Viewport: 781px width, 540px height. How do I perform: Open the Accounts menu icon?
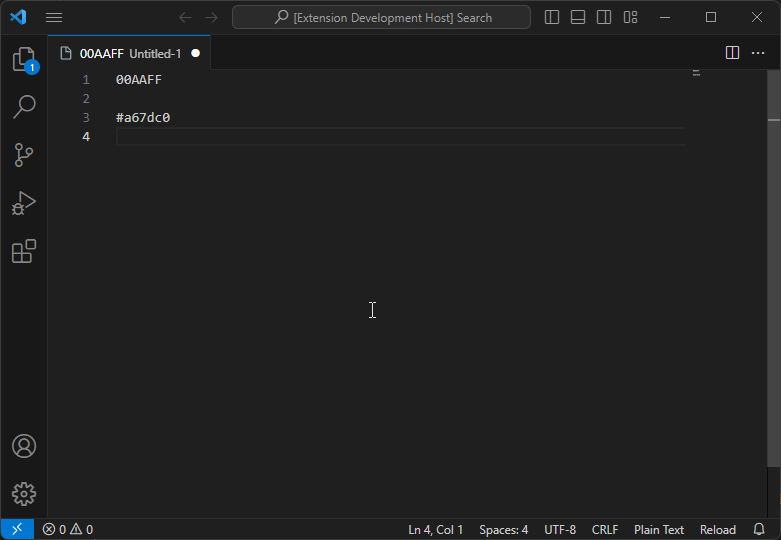[24, 446]
